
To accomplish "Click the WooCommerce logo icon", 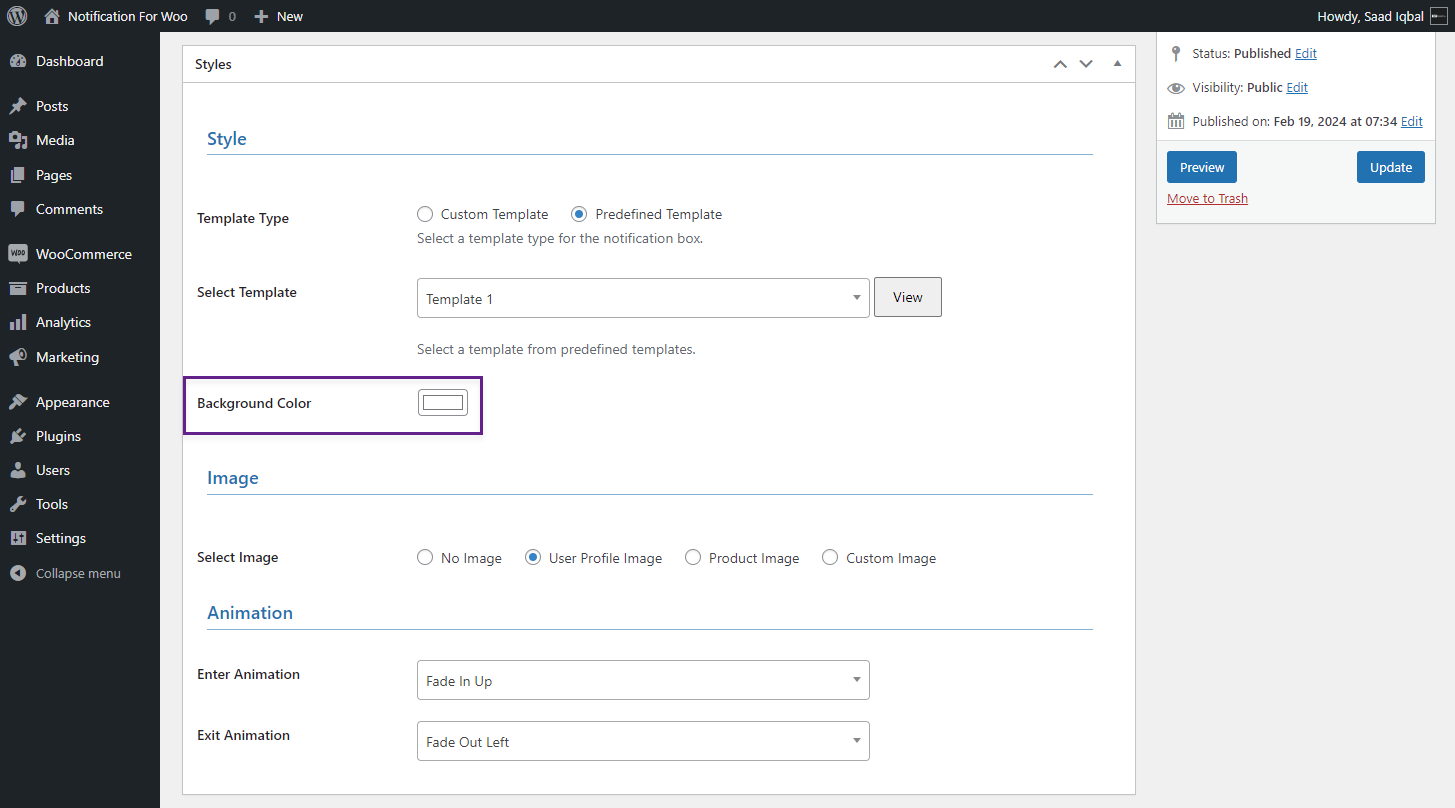I will click(x=18, y=254).
